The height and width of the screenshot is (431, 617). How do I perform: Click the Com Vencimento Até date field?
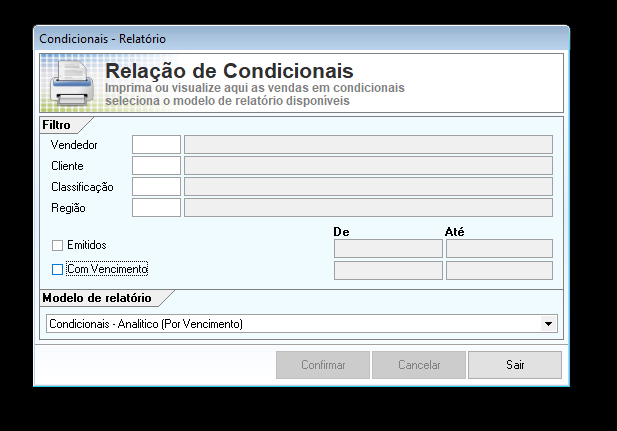[x=499, y=270]
